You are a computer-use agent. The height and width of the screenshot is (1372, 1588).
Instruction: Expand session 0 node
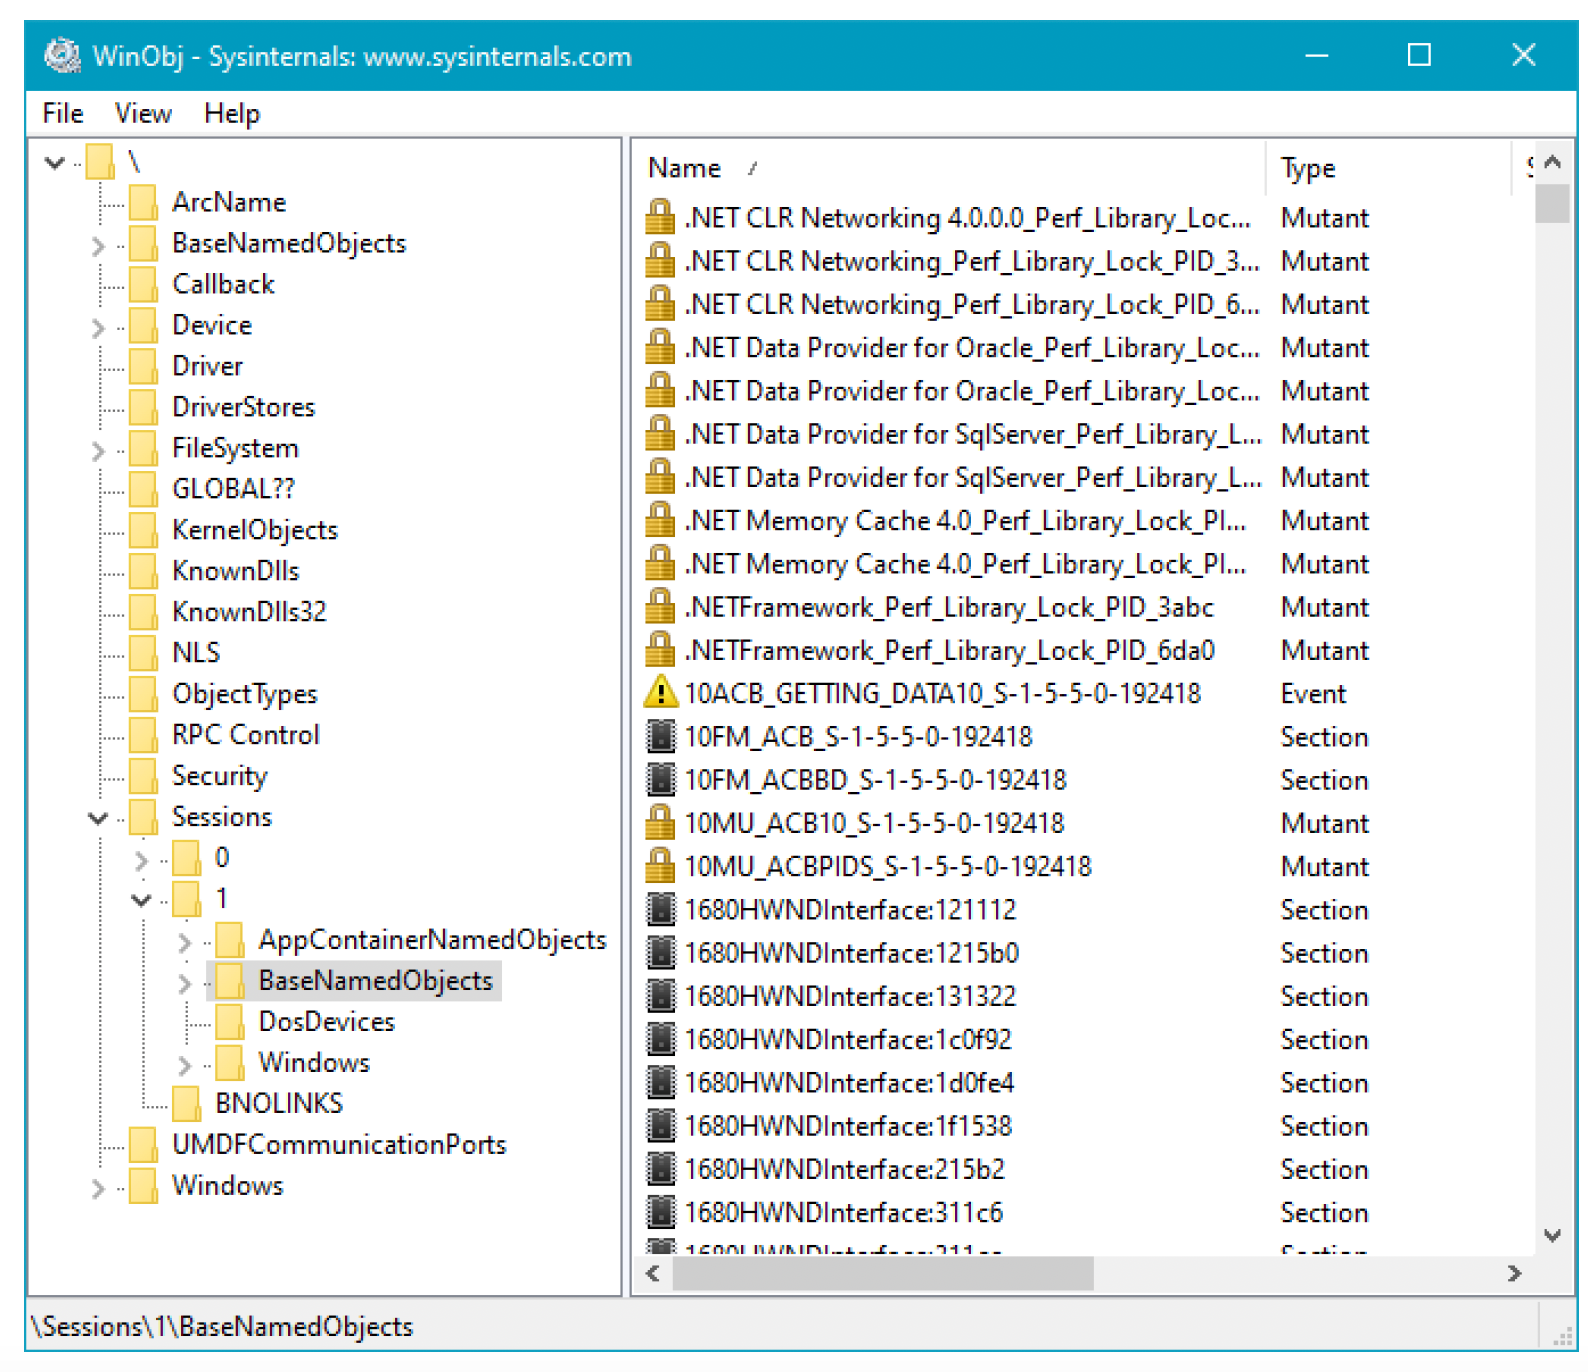141,859
